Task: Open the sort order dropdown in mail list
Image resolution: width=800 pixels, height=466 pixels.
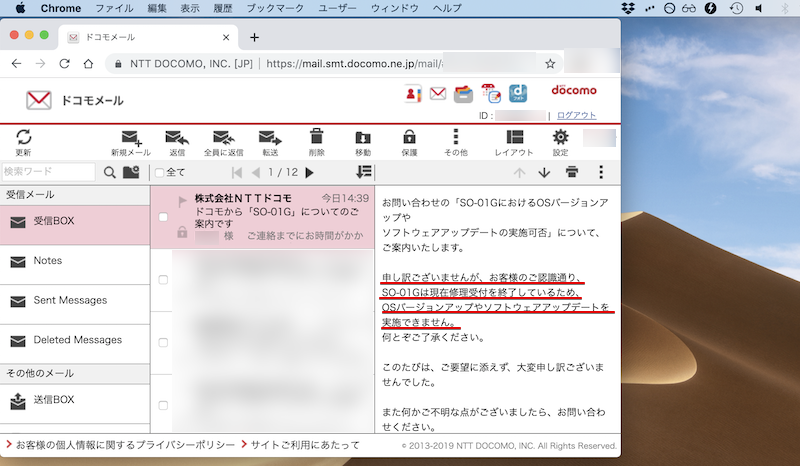Action: [364, 172]
